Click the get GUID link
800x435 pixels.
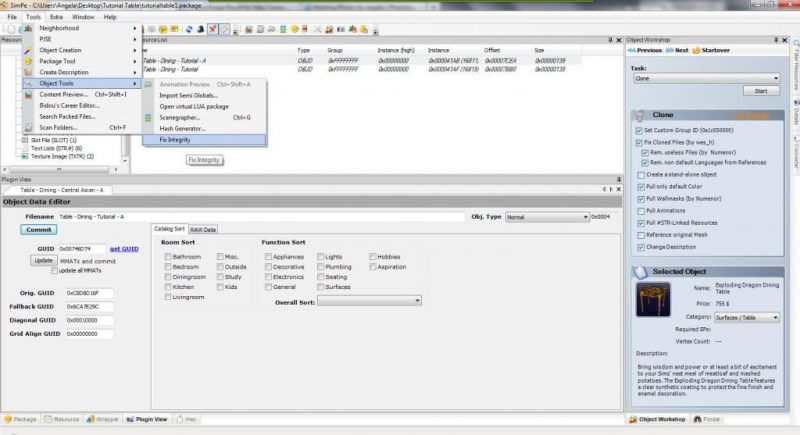[x=123, y=248]
